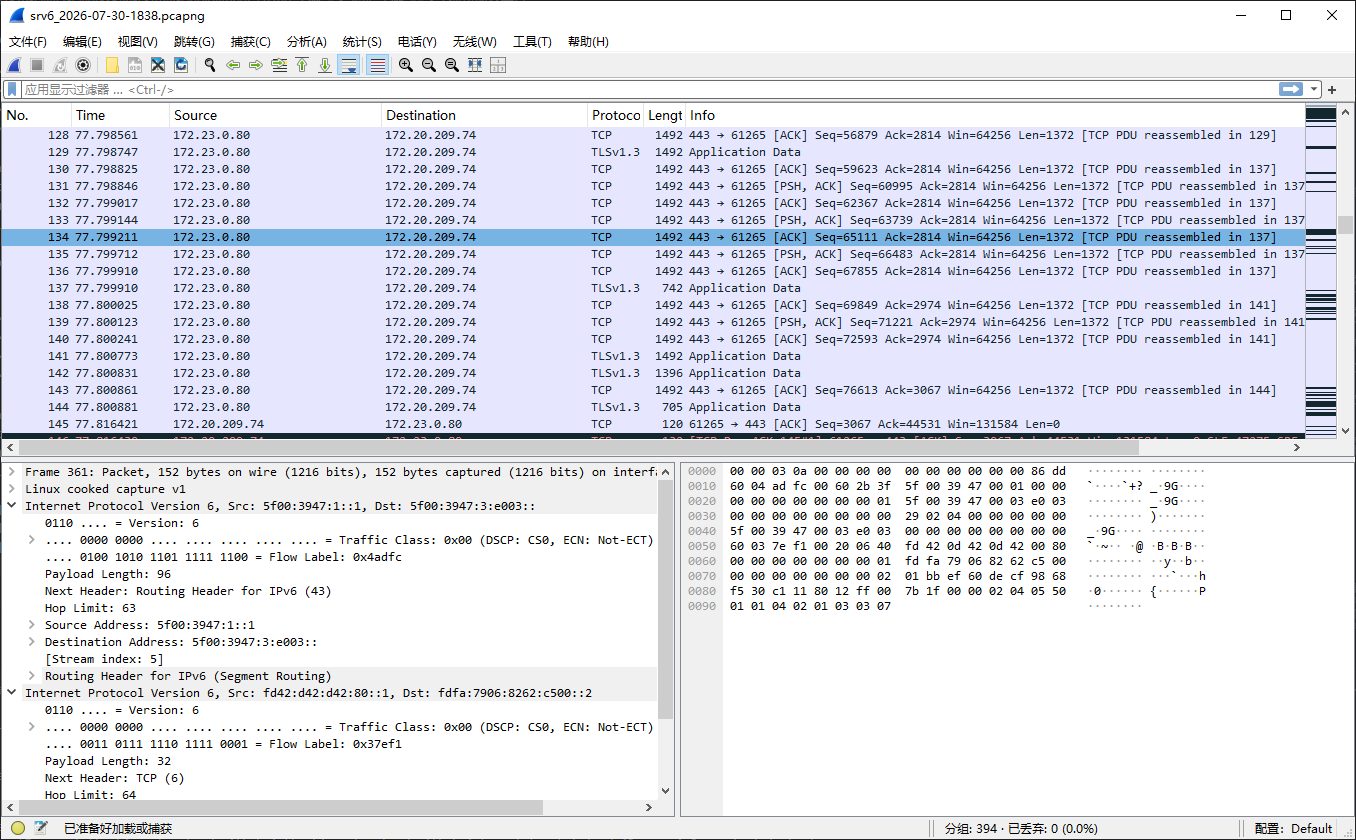Go back in packet history arrow
The height and width of the screenshot is (840, 1356).
click(x=233, y=65)
